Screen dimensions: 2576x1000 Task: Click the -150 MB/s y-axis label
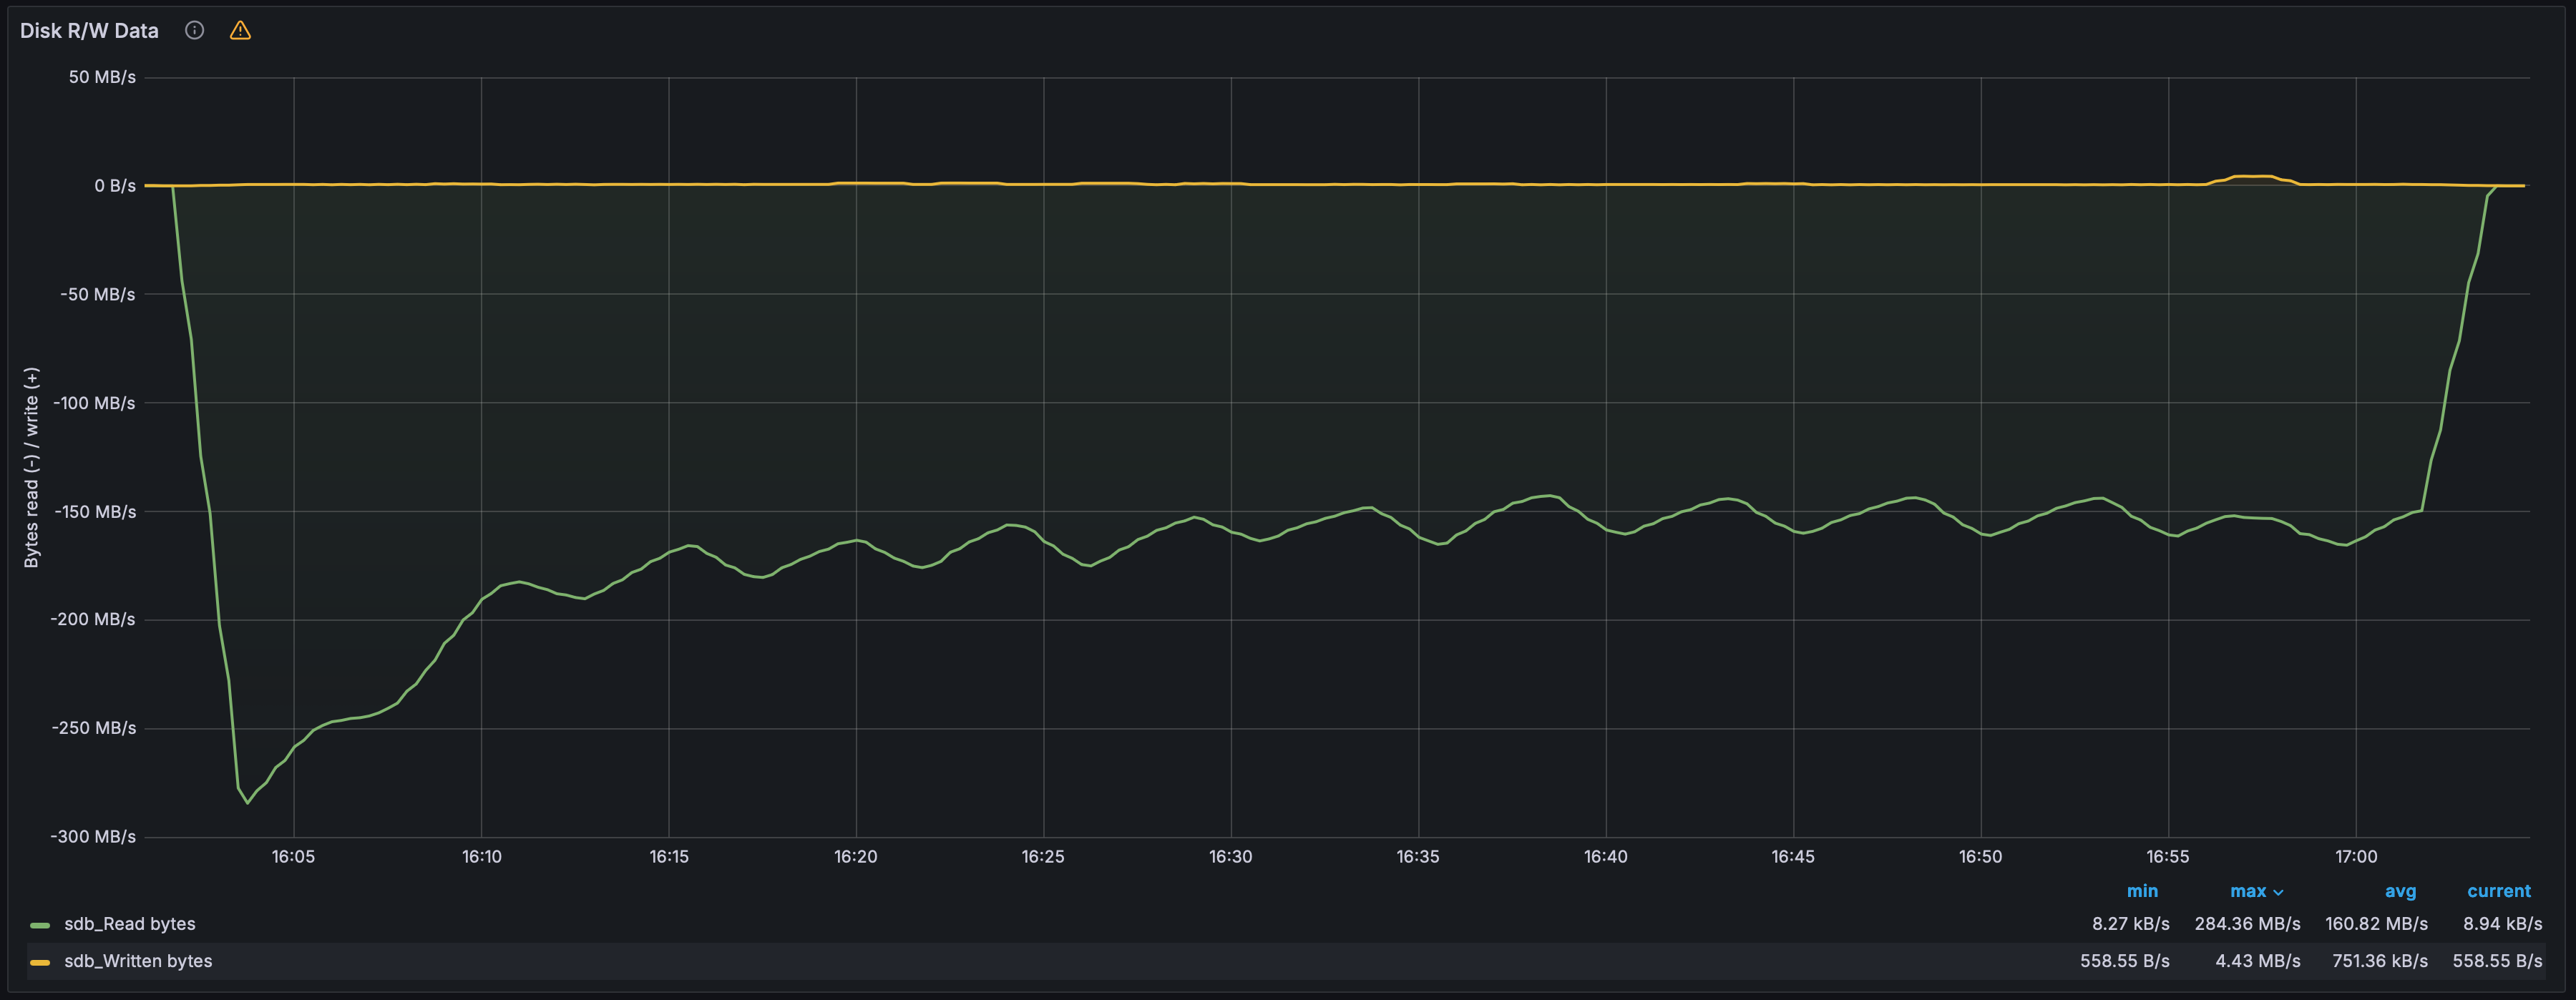(x=94, y=512)
